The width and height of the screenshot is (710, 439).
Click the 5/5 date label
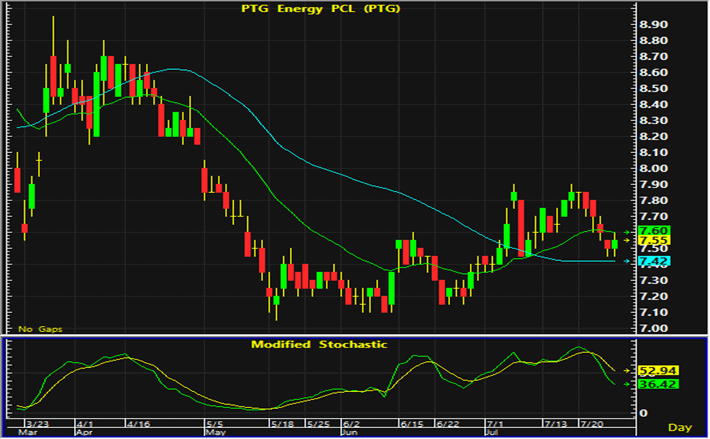click(x=215, y=424)
